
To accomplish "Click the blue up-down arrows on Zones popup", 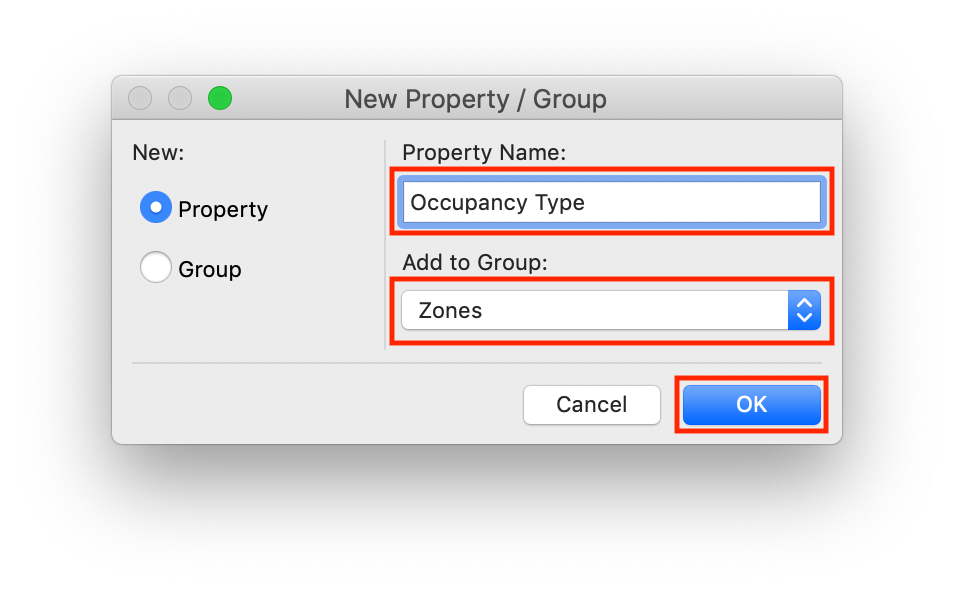I will click(x=804, y=310).
